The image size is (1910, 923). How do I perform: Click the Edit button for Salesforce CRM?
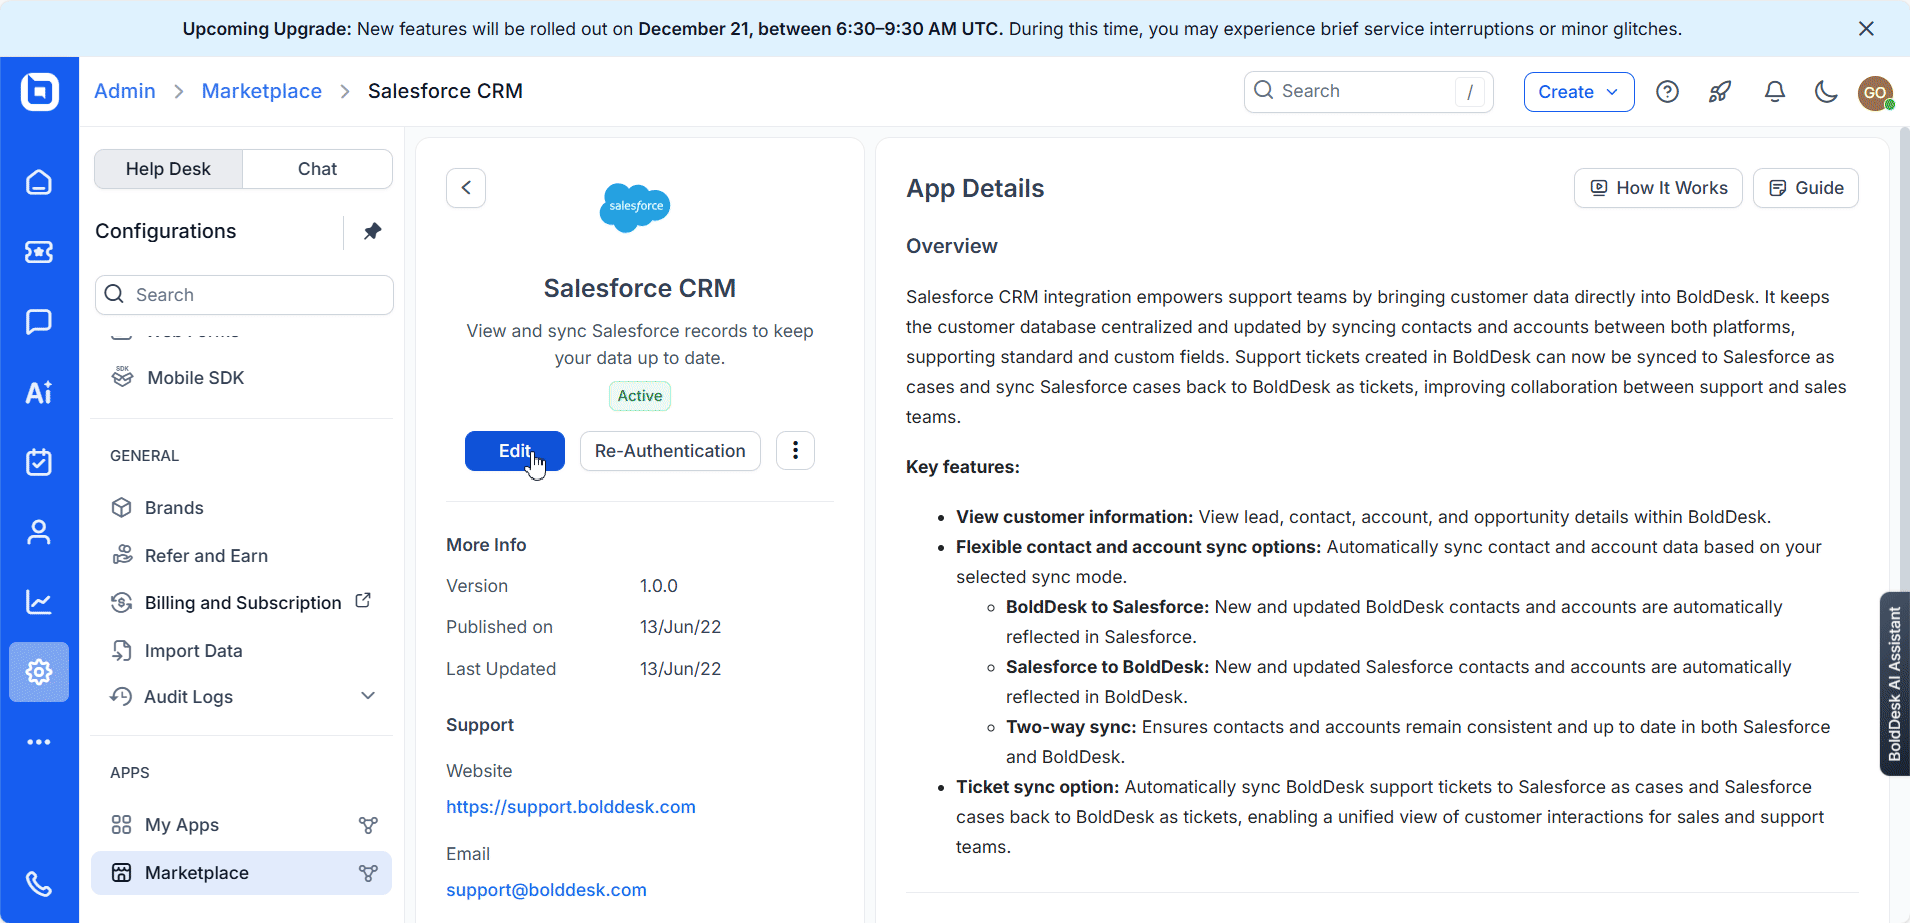(x=514, y=450)
